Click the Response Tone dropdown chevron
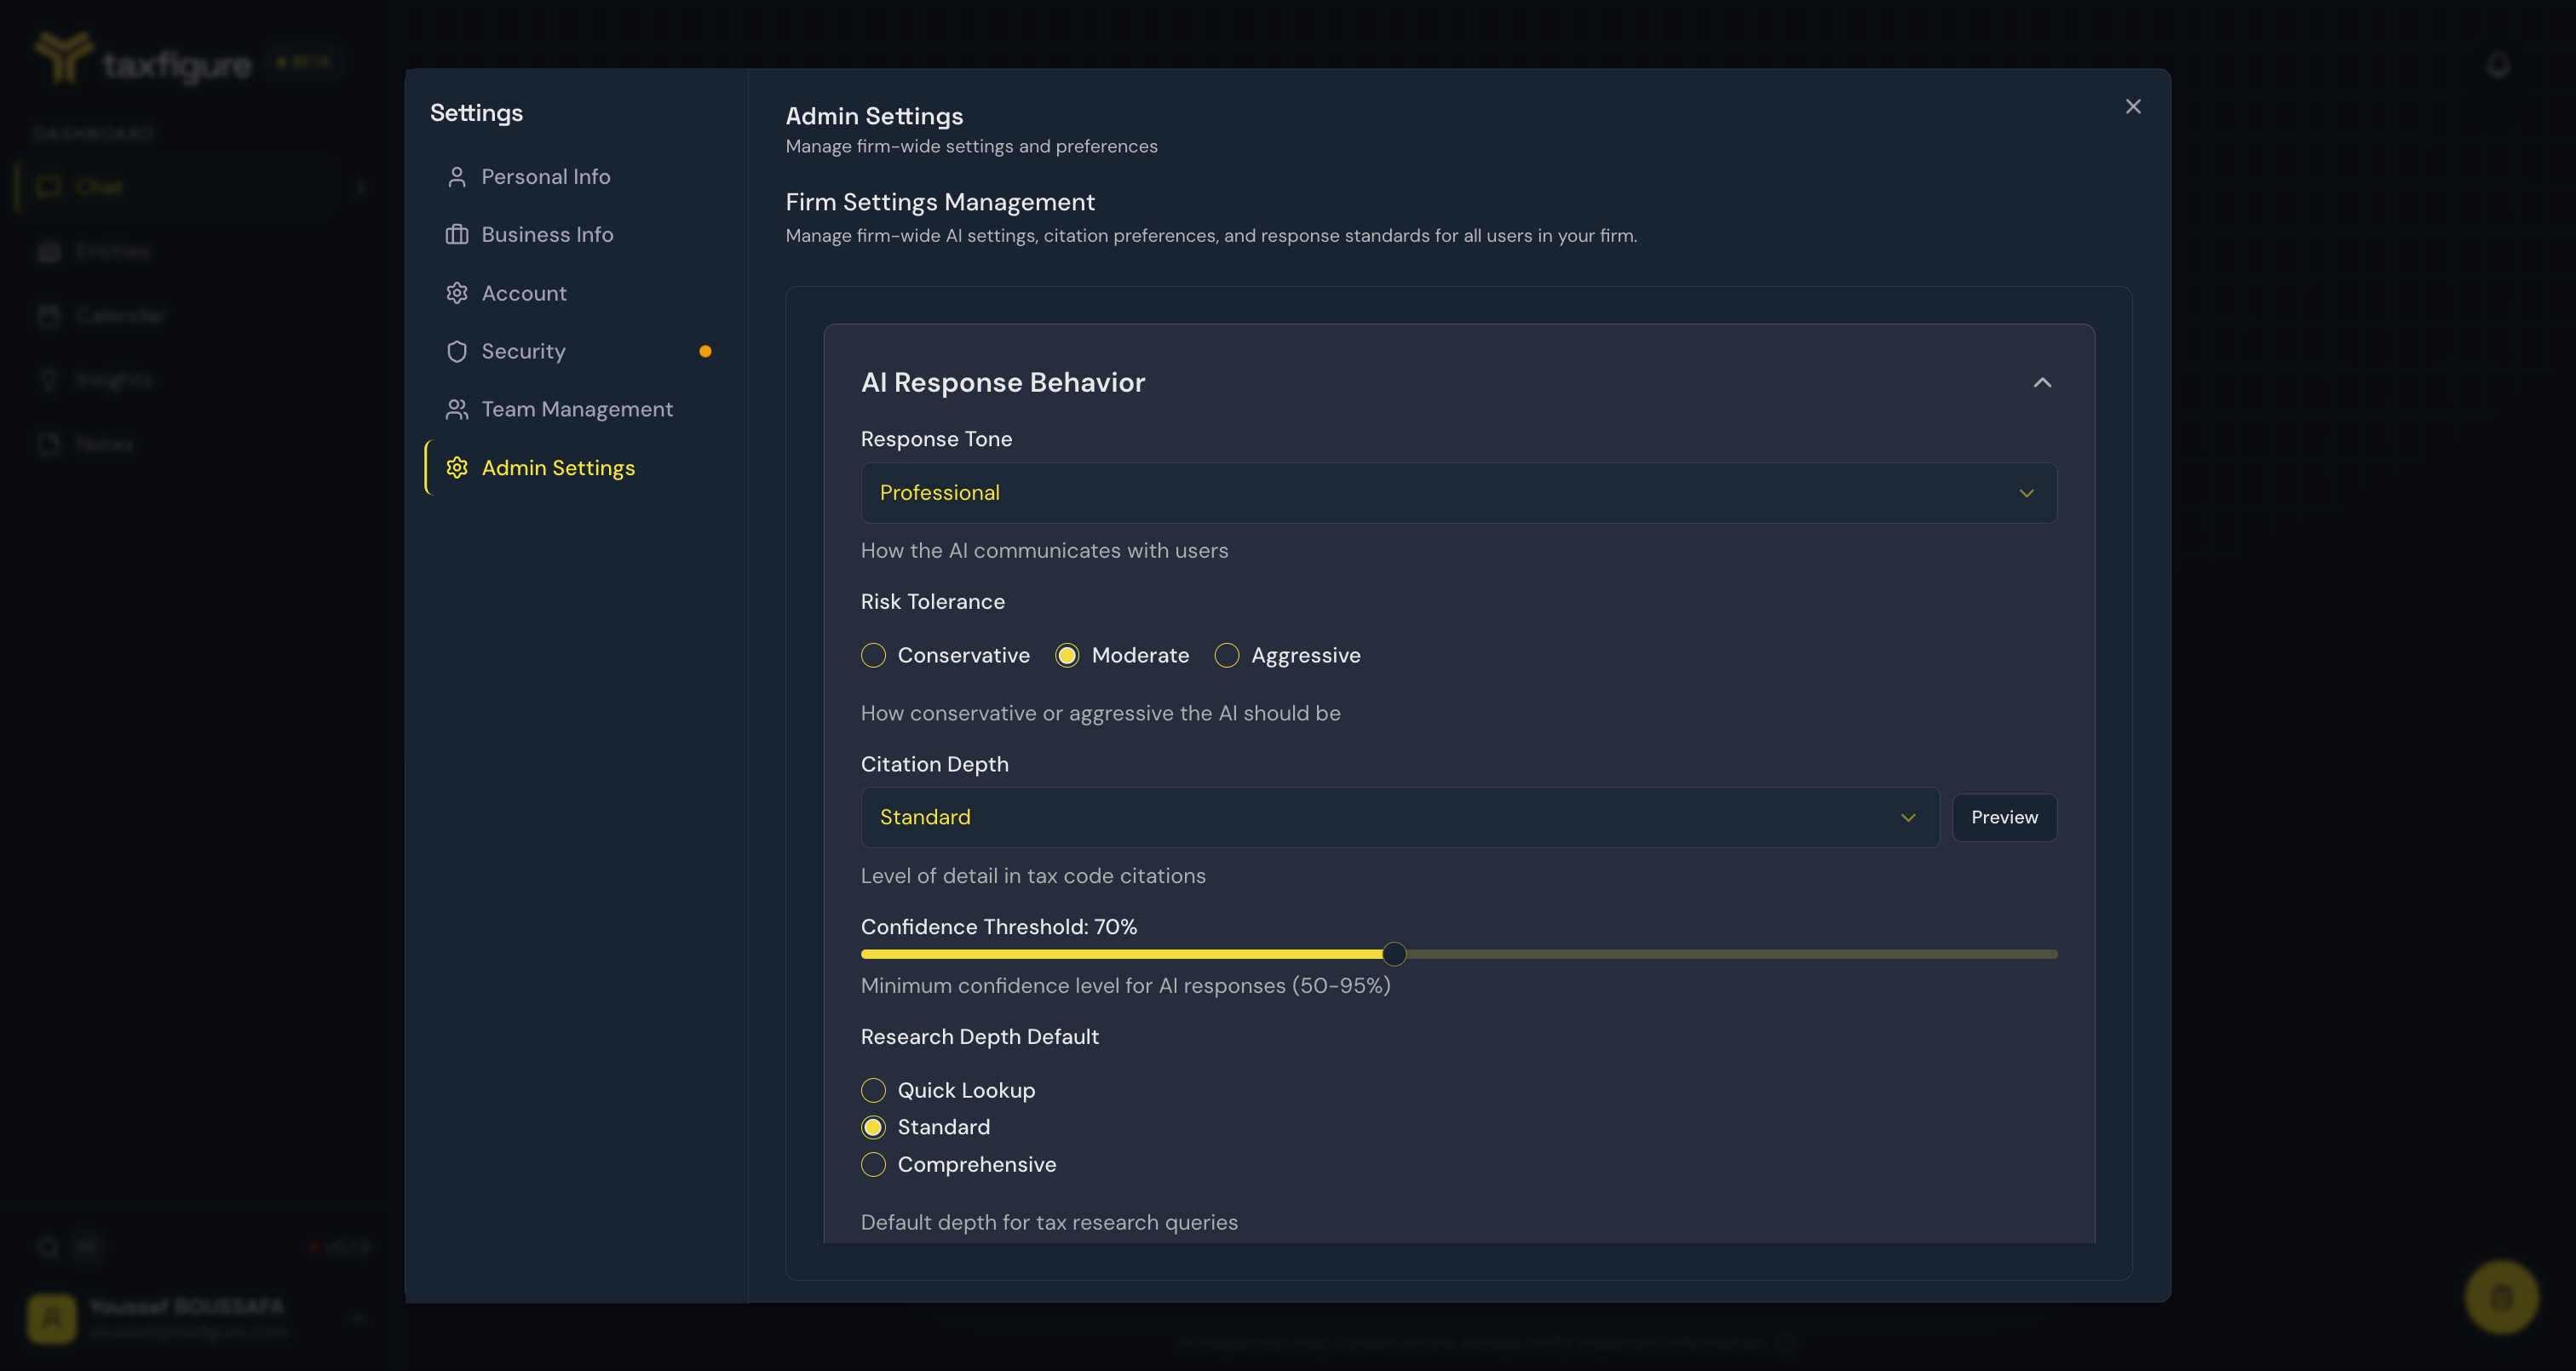This screenshot has height=1371, width=2576. tap(2026, 493)
